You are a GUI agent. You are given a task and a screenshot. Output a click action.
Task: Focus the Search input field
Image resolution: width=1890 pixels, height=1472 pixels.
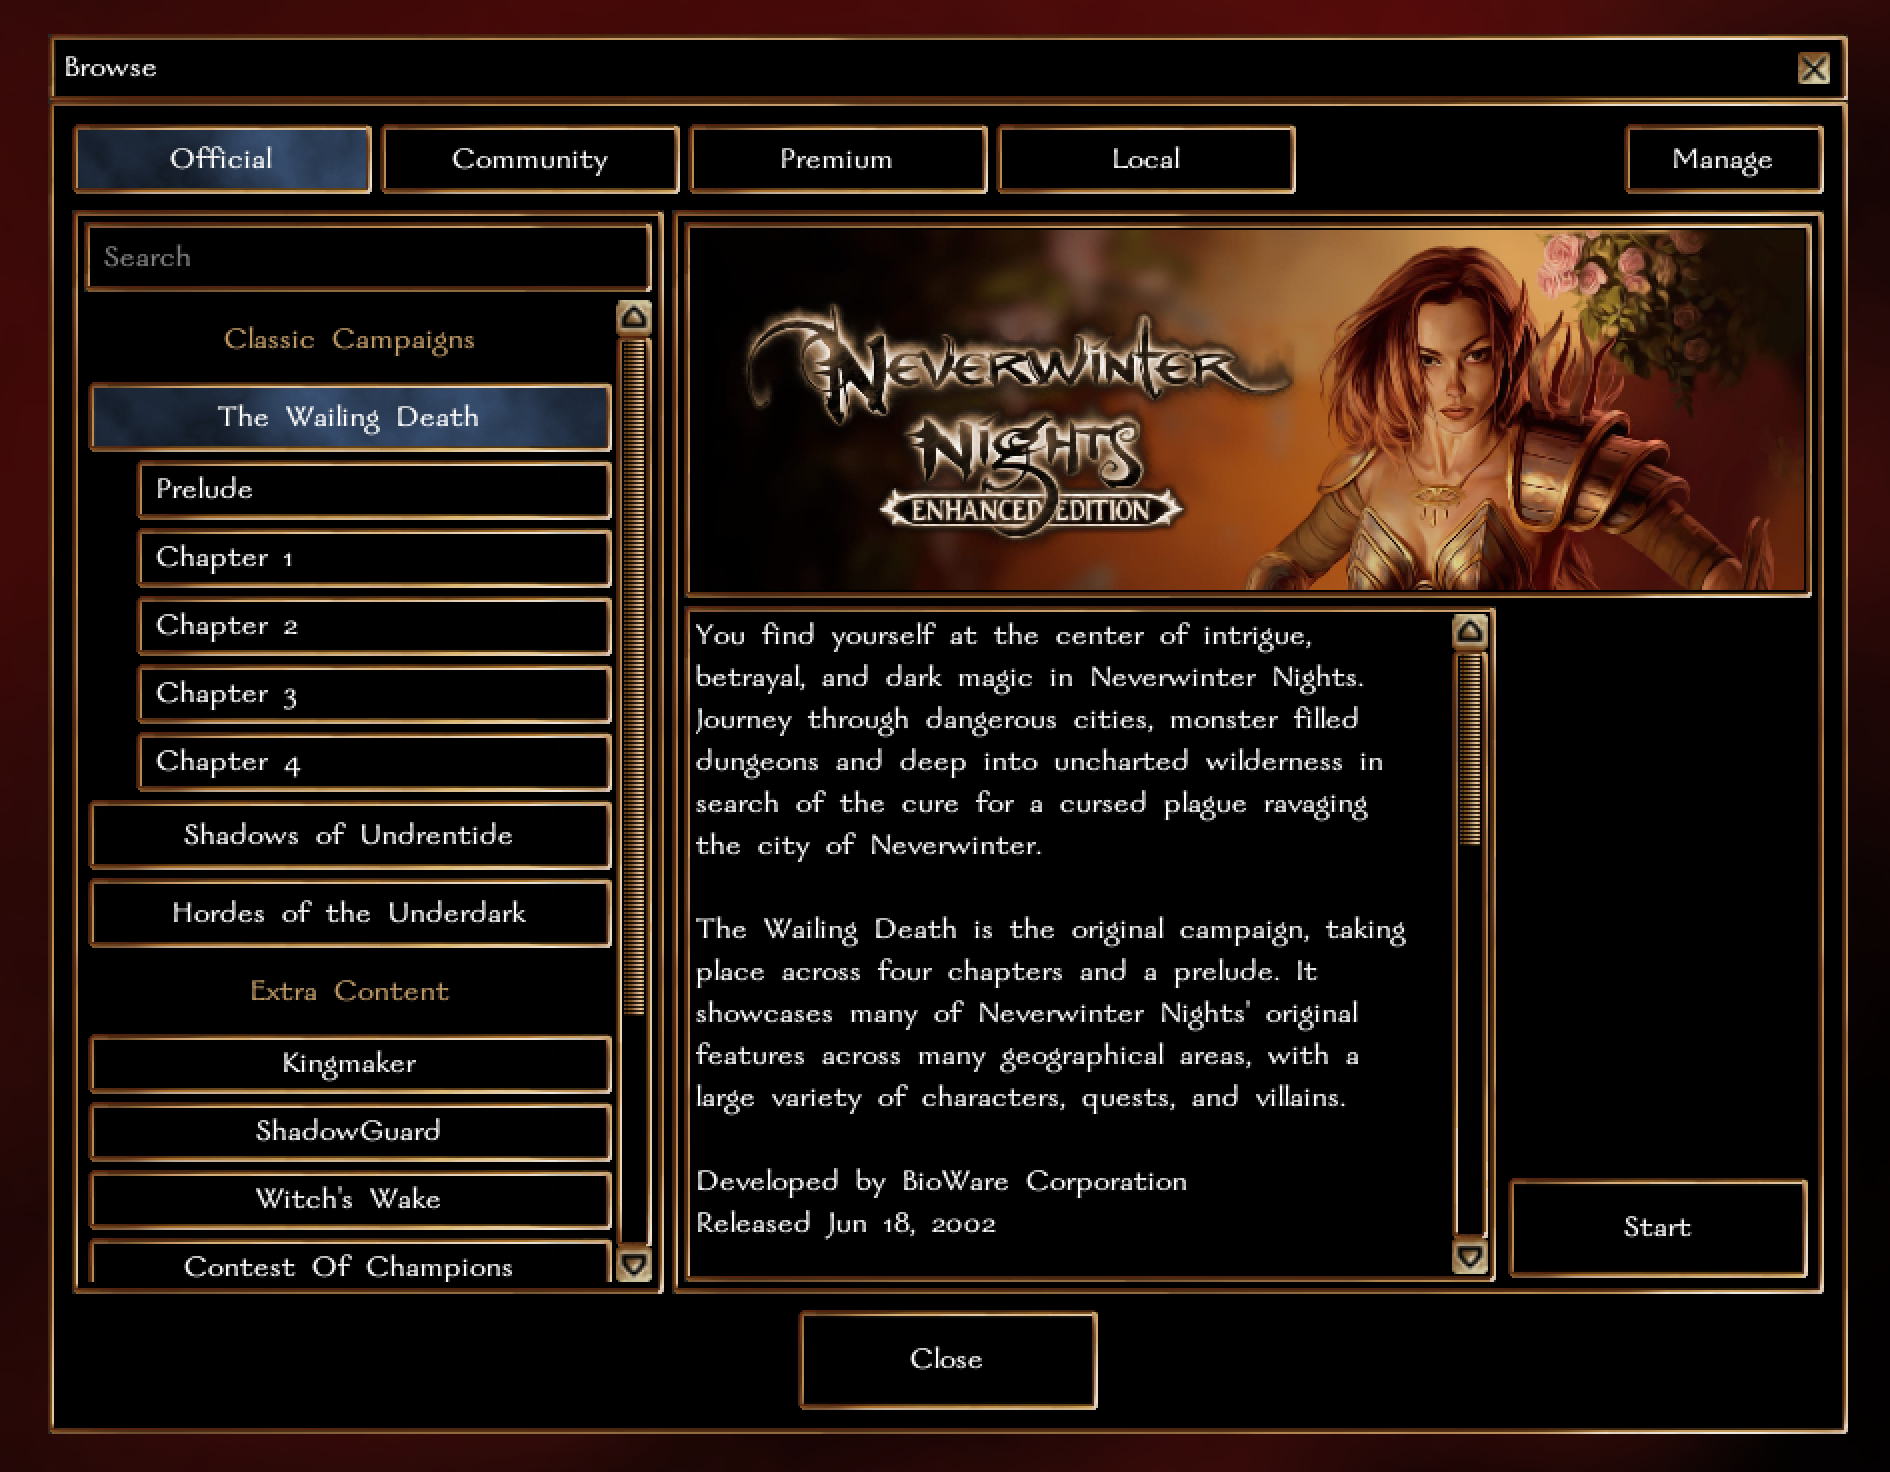(x=368, y=258)
